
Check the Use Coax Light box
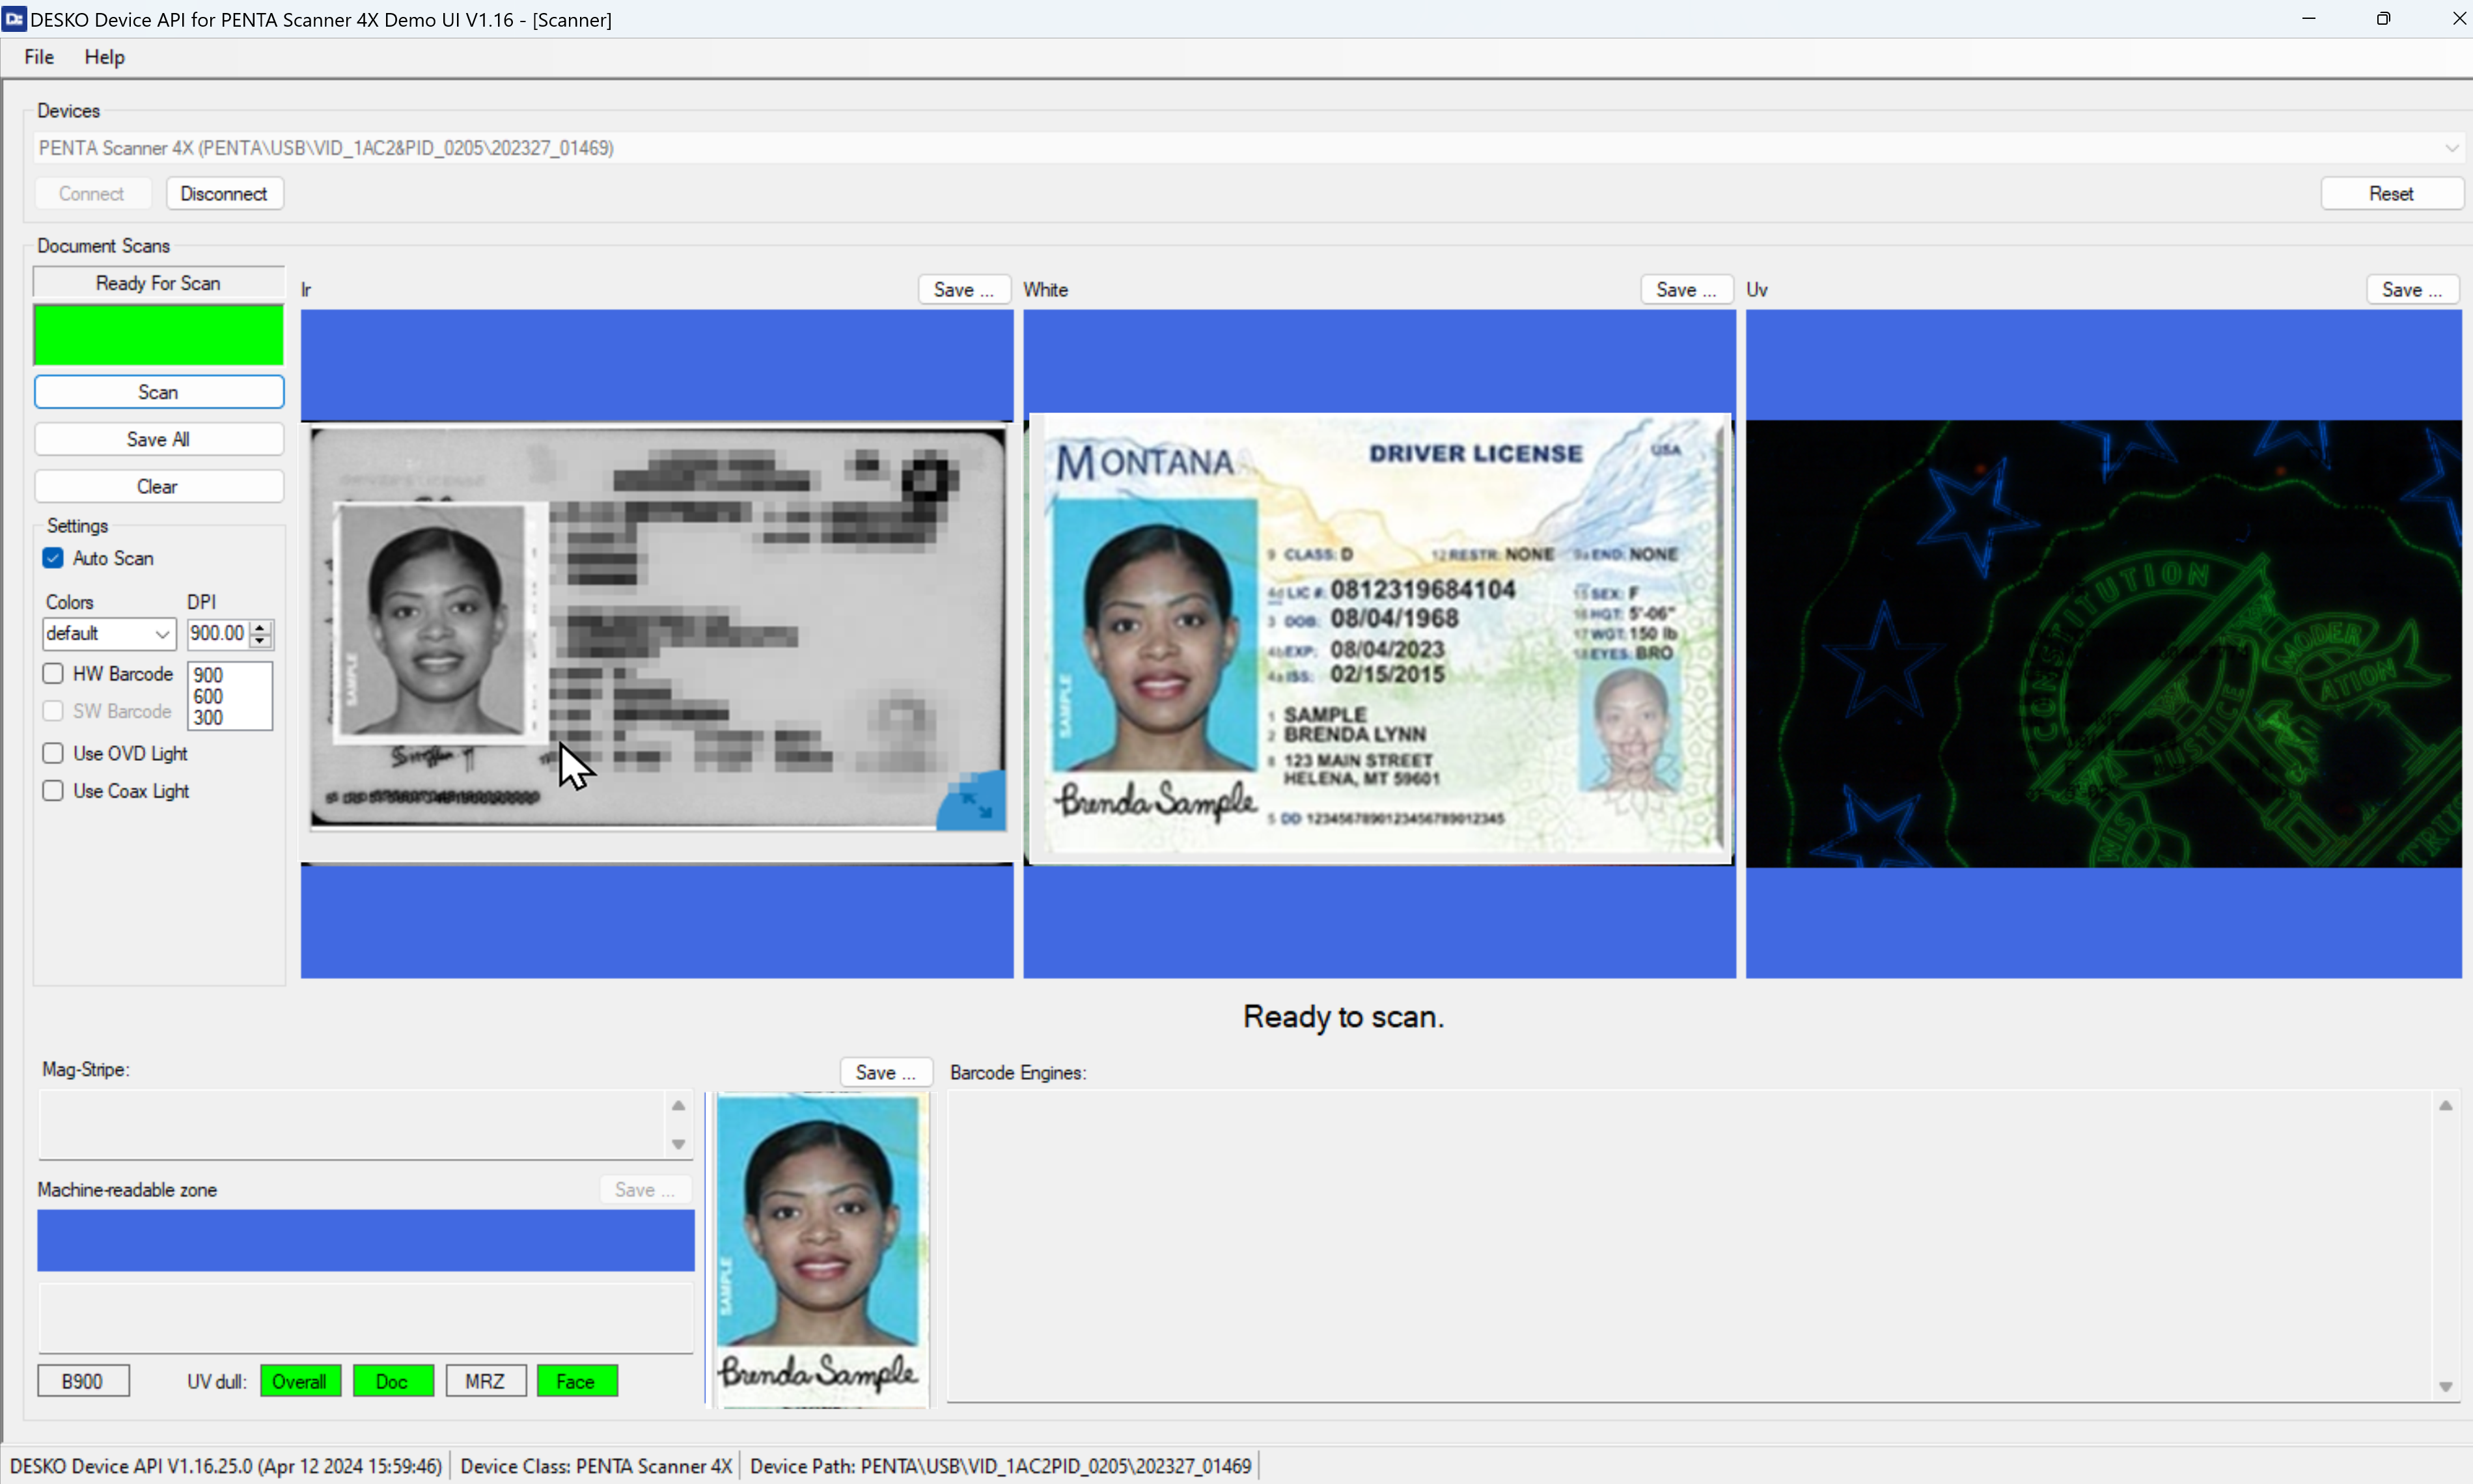click(53, 791)
